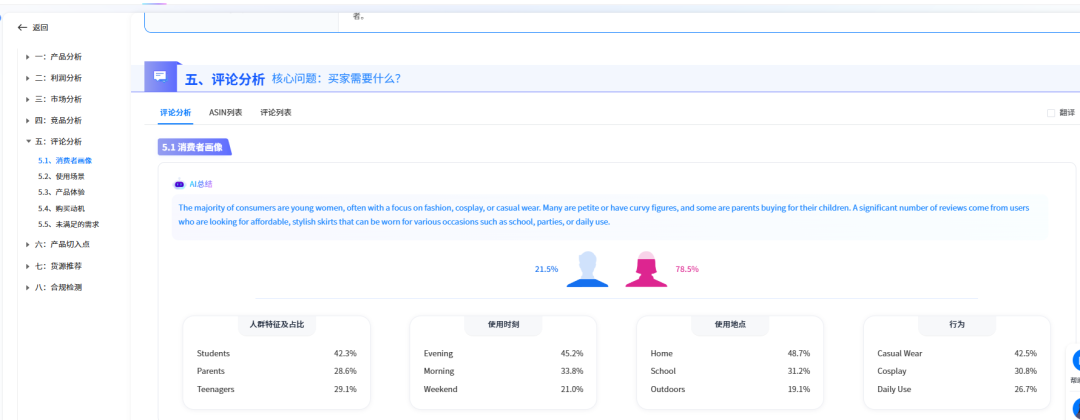Click the AI总结 robot icon

(x=179, y=185)
